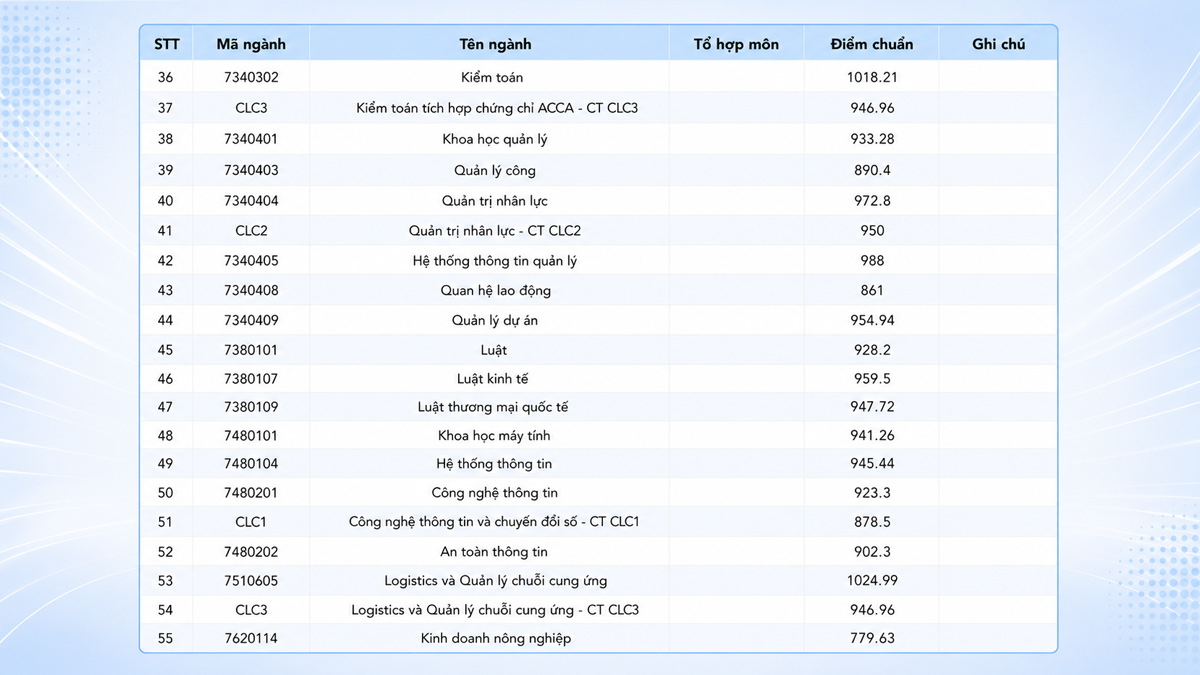
Task: Select the Tổ hợp môn header
Action: pos(736,44)
